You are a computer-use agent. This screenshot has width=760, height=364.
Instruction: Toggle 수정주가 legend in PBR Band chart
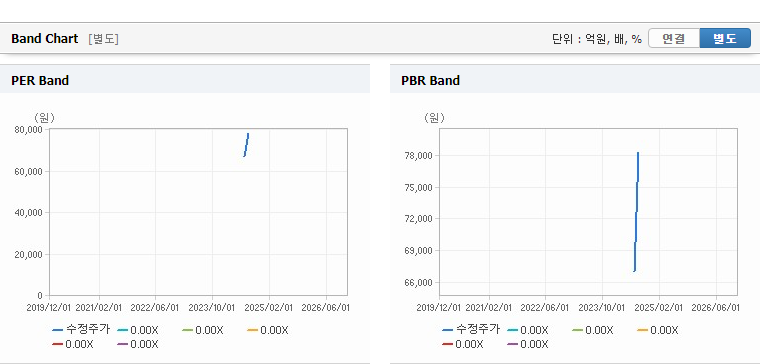(x=471, y=330)
